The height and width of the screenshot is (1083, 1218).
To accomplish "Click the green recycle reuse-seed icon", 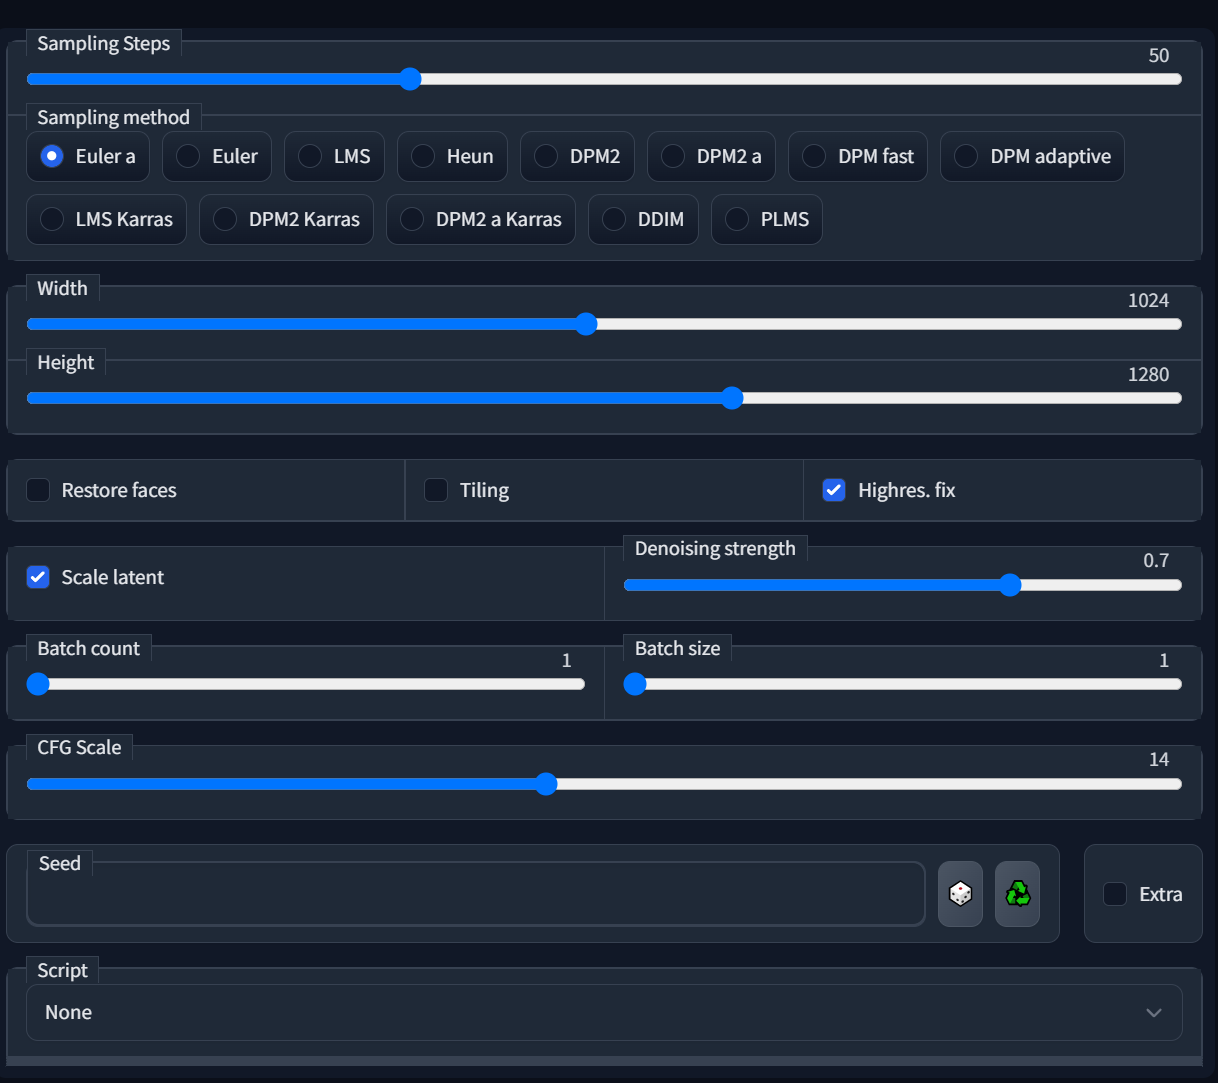I will pyautogui.click(x=1017, y=894).
